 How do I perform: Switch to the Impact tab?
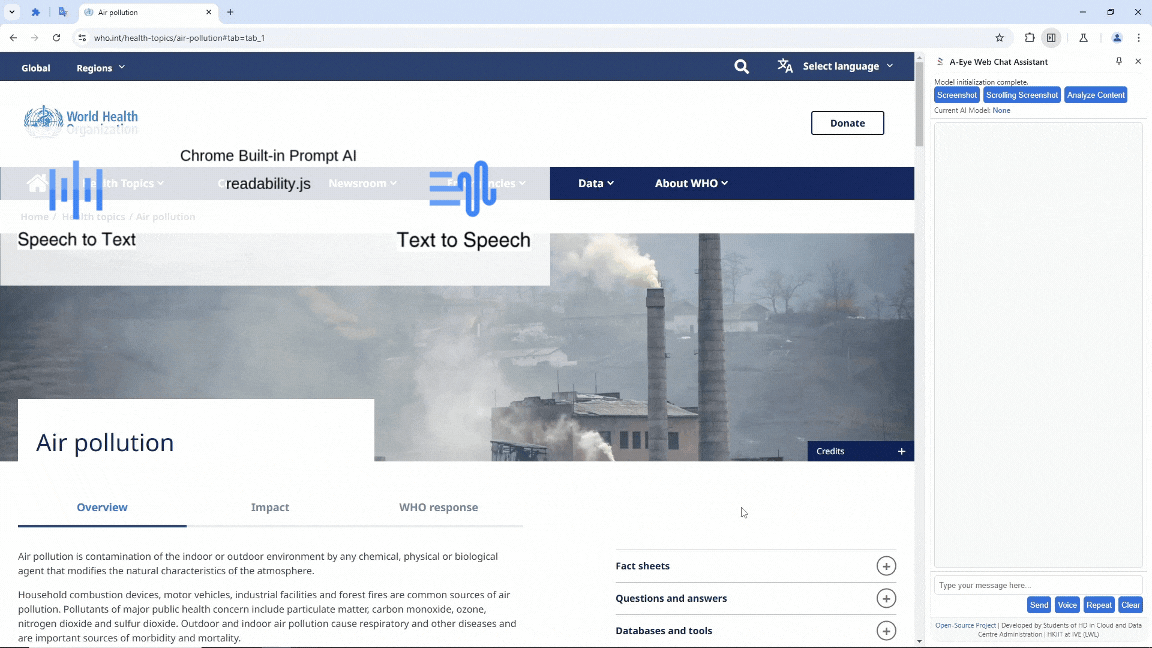(x=270, y=507)
